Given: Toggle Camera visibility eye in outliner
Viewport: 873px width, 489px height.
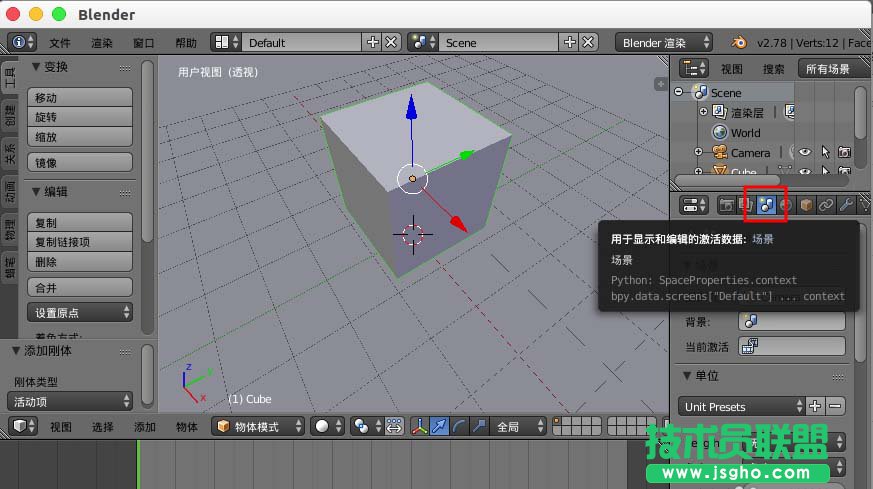Looking at the screenshot, I should (805, 152).
